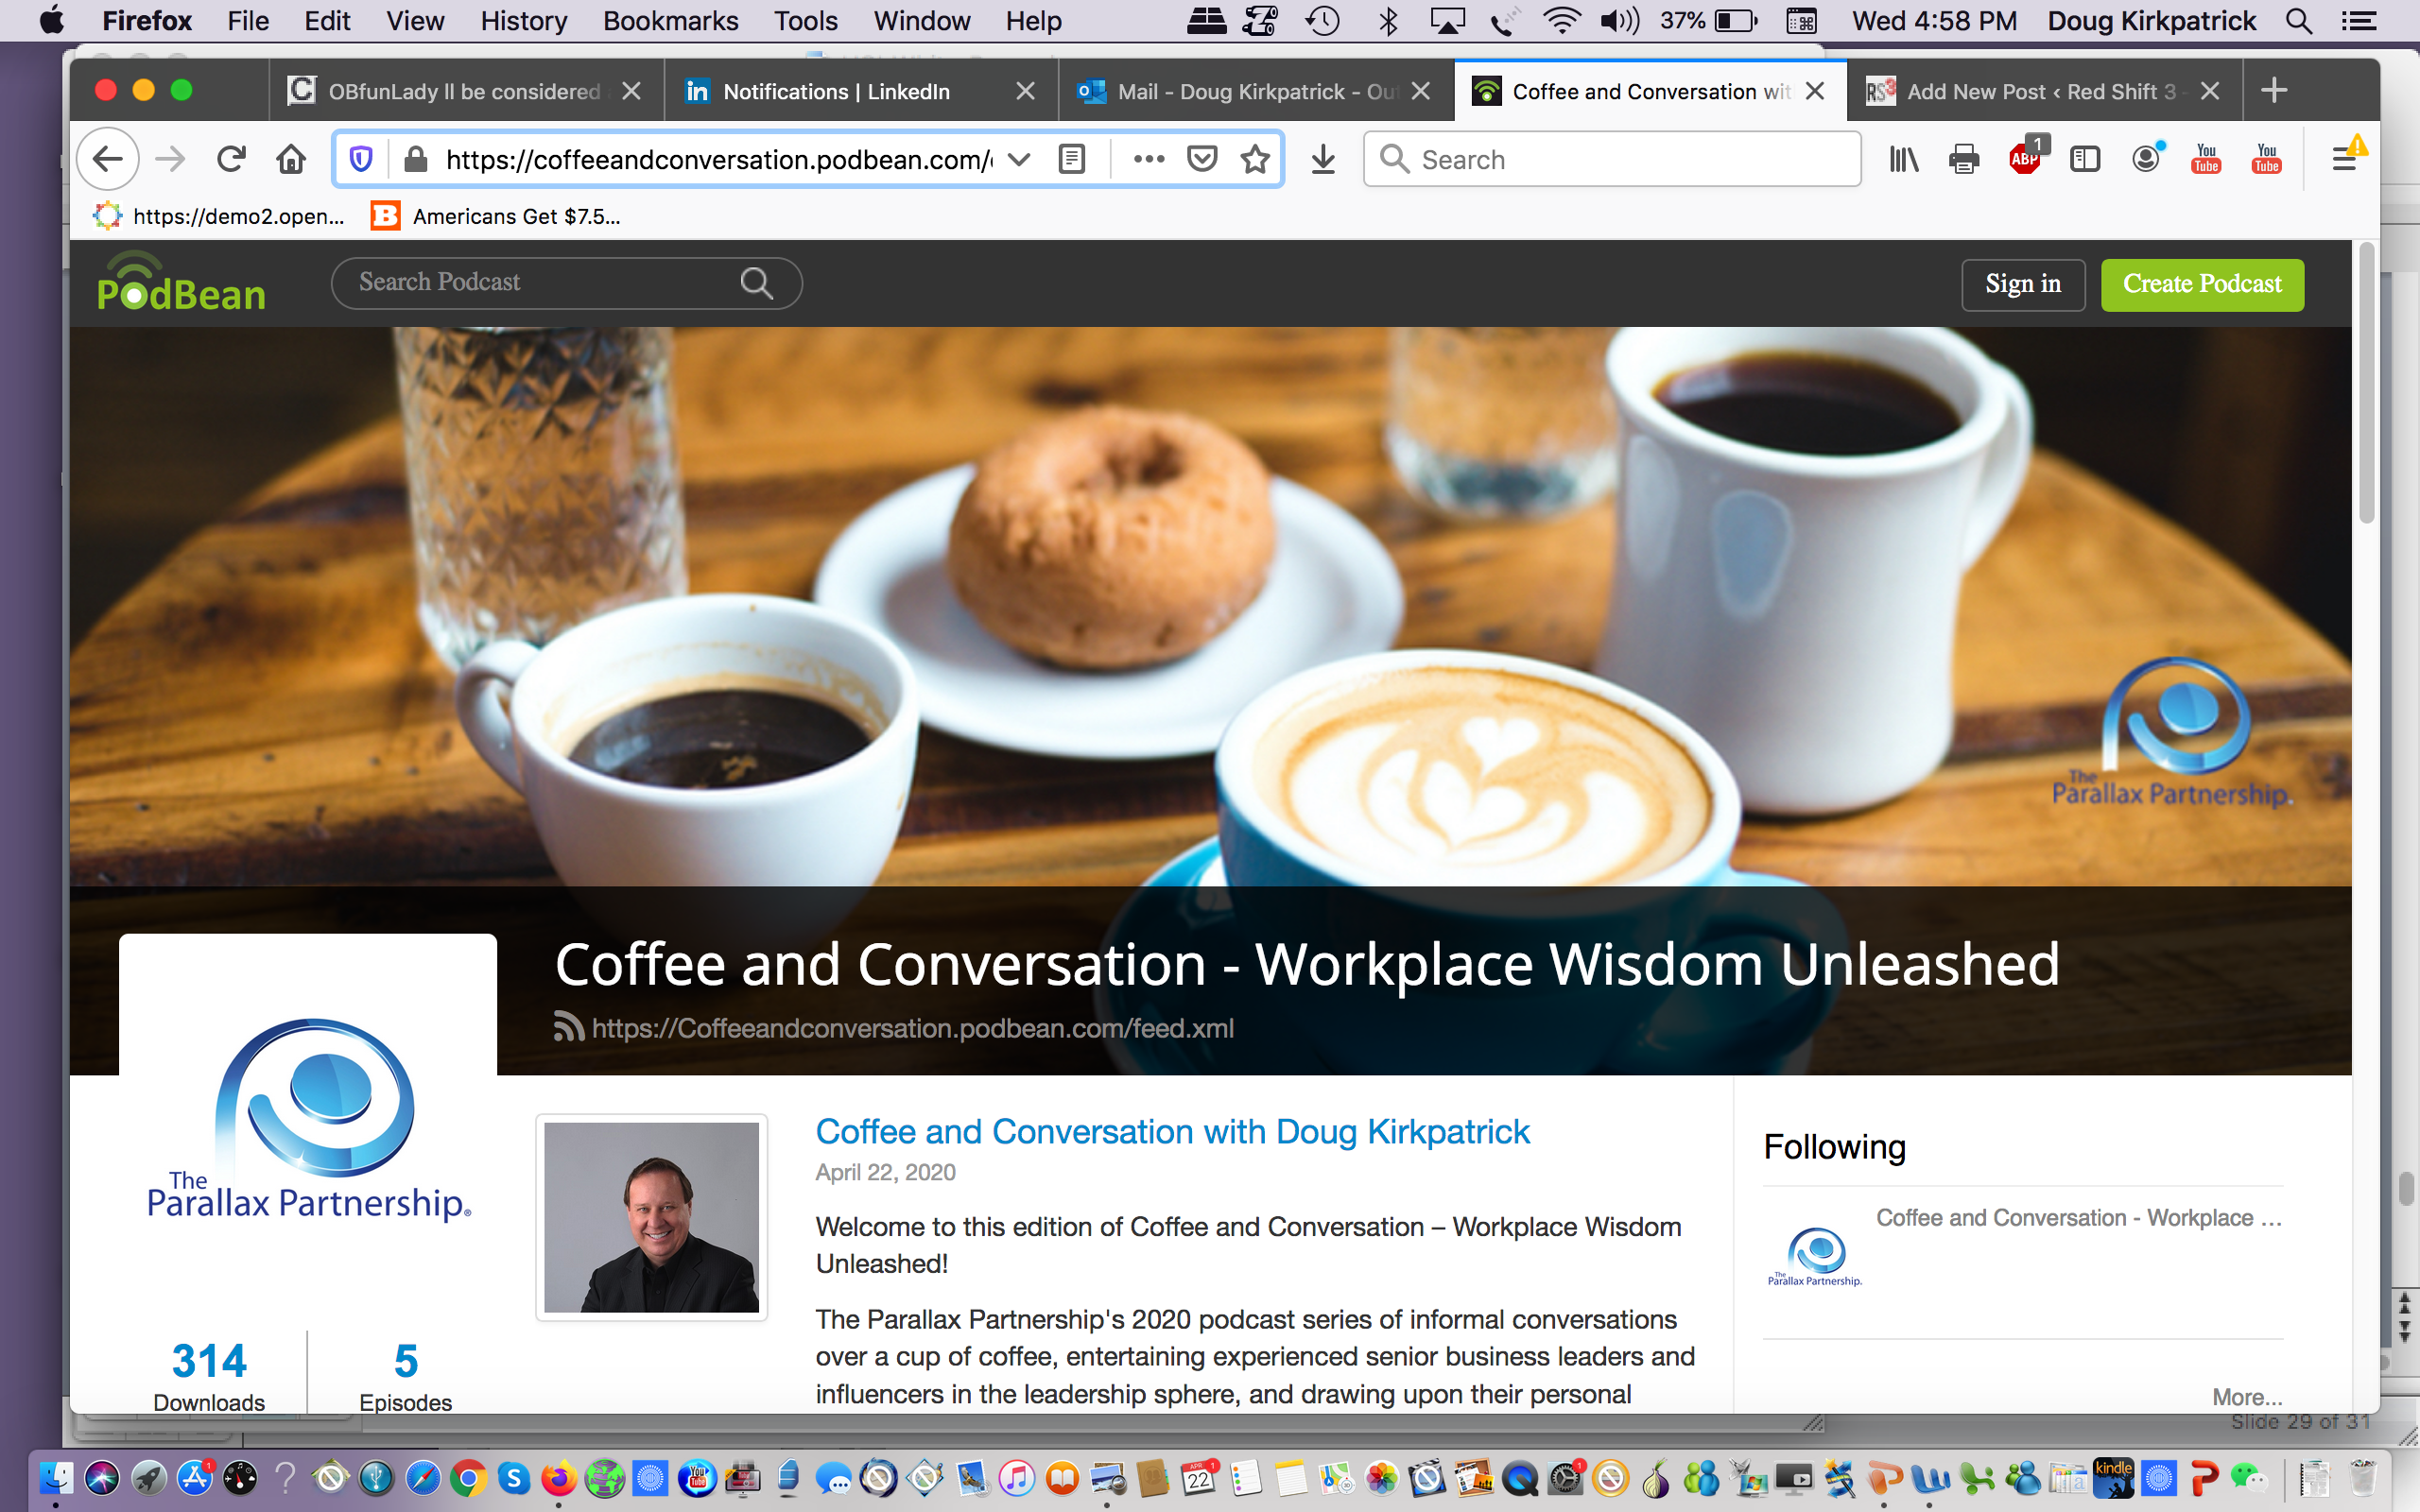Open Skype from the Dock
This screenshot has width=2420, height=1512.
click(x=514, y=1478)
